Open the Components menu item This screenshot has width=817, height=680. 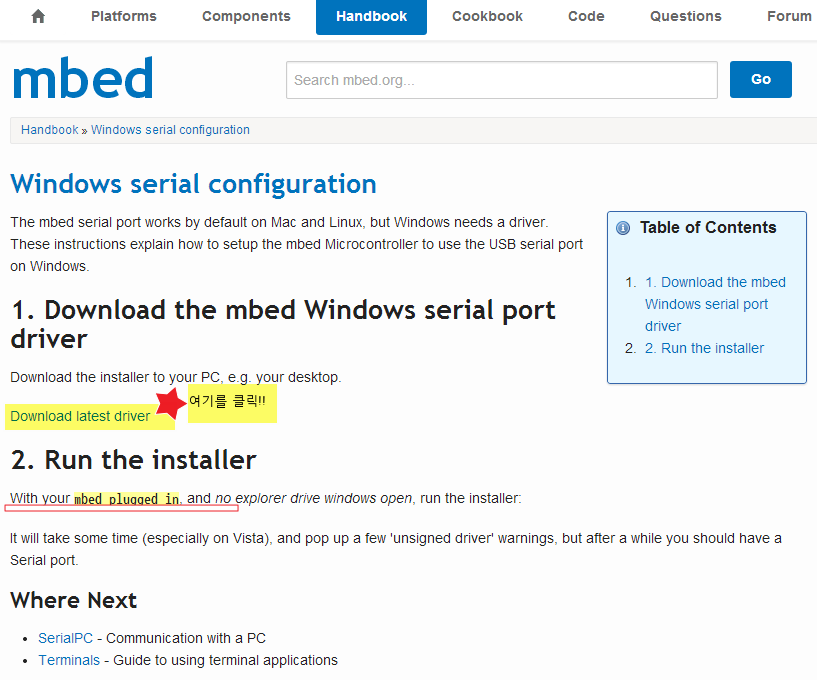point(246,17)
